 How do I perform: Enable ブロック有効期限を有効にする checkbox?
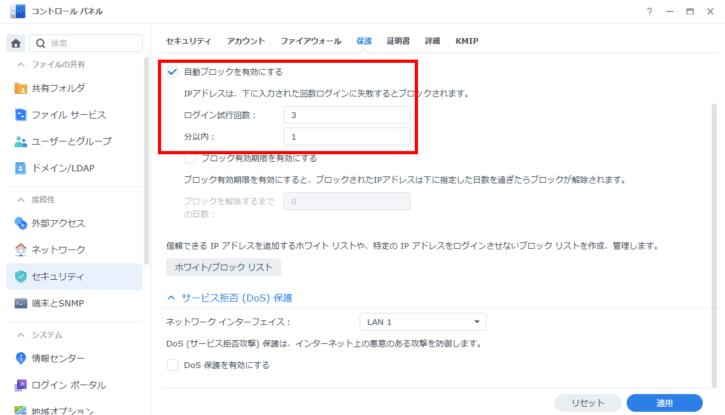point(191,158)
